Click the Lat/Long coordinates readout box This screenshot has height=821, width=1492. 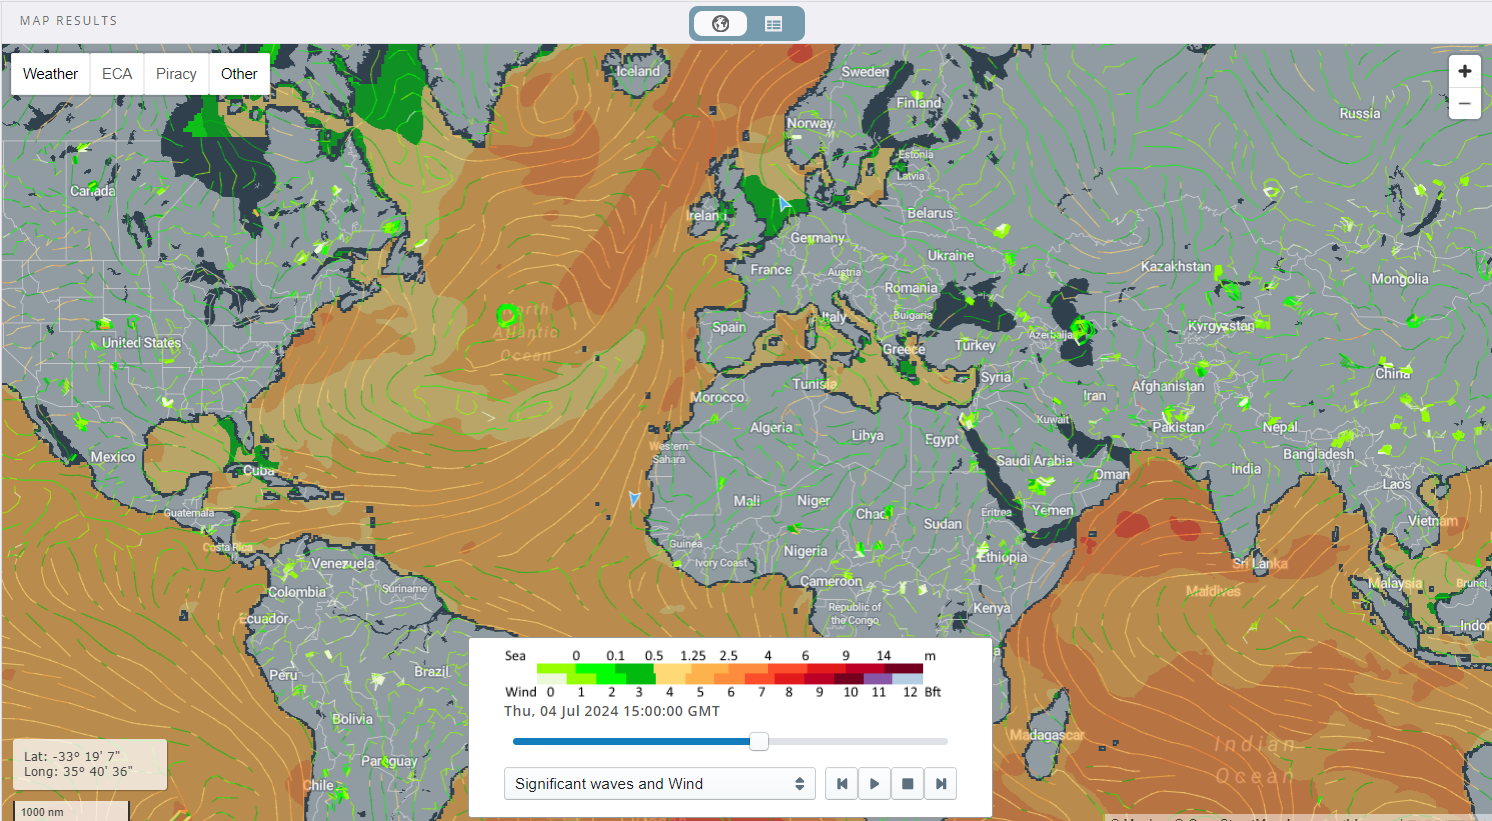pos(89,764)
